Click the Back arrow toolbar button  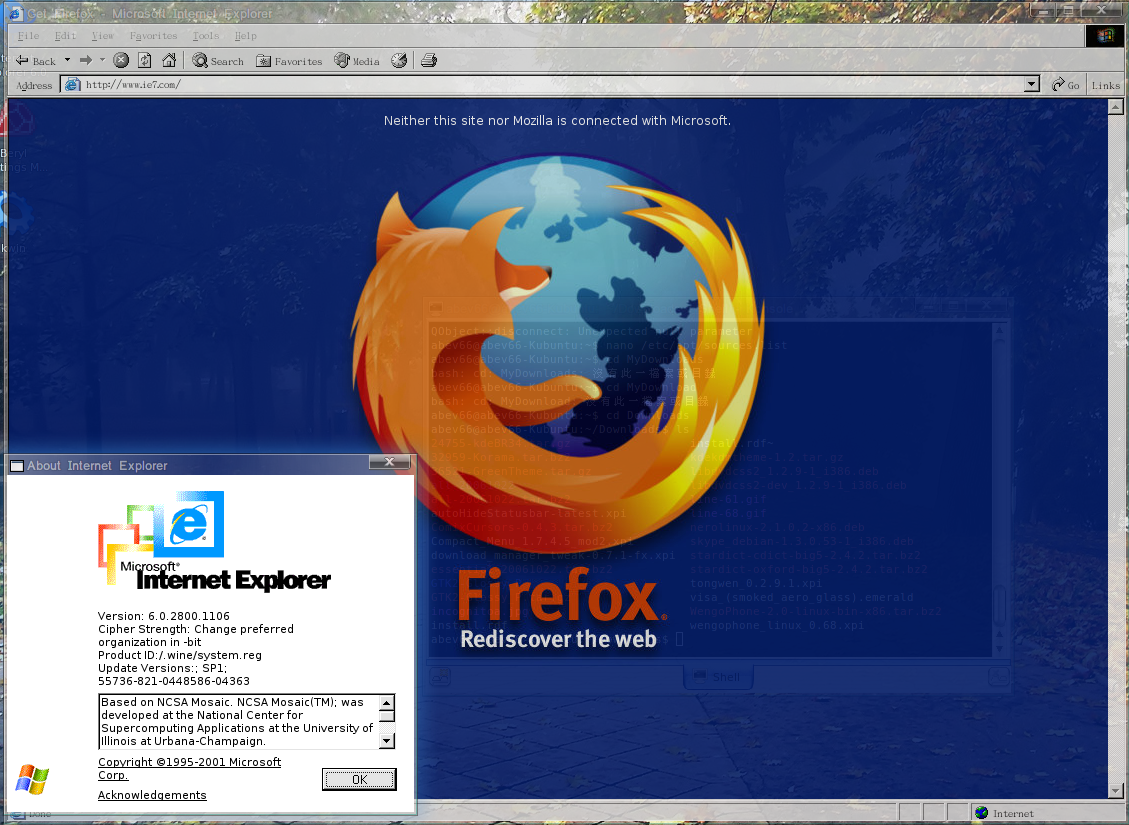(35, 60)
